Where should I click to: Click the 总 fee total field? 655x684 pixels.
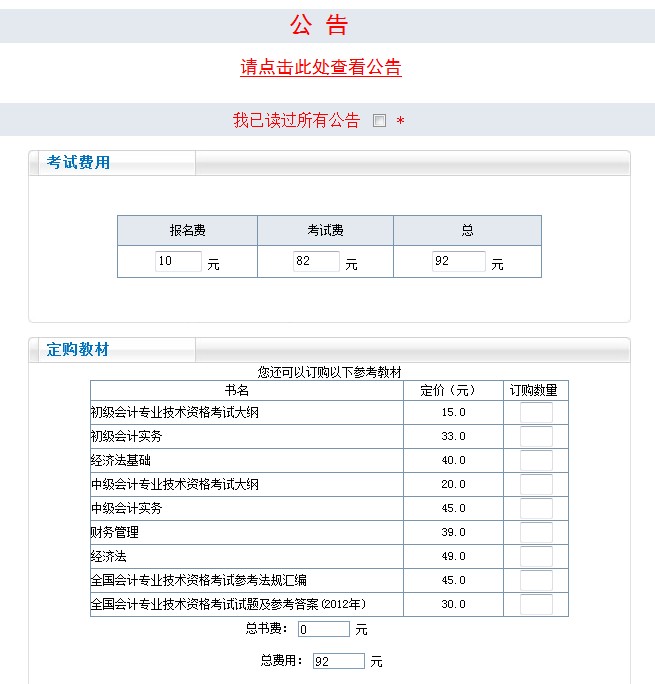point(458,262)
